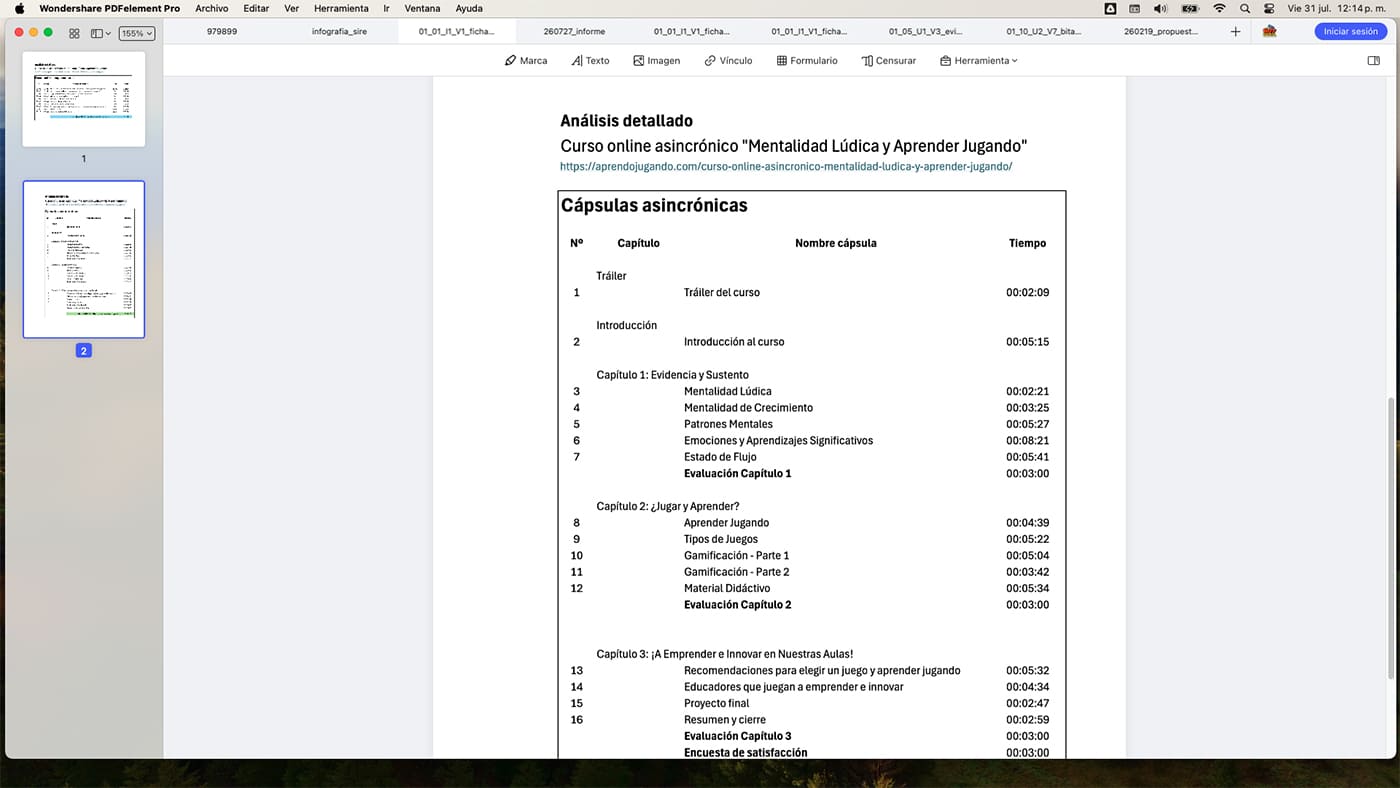The height and width of the screenshot is (788, 1400).
Task: Click the 00:08:21 time value
Action: [1027, 441]
